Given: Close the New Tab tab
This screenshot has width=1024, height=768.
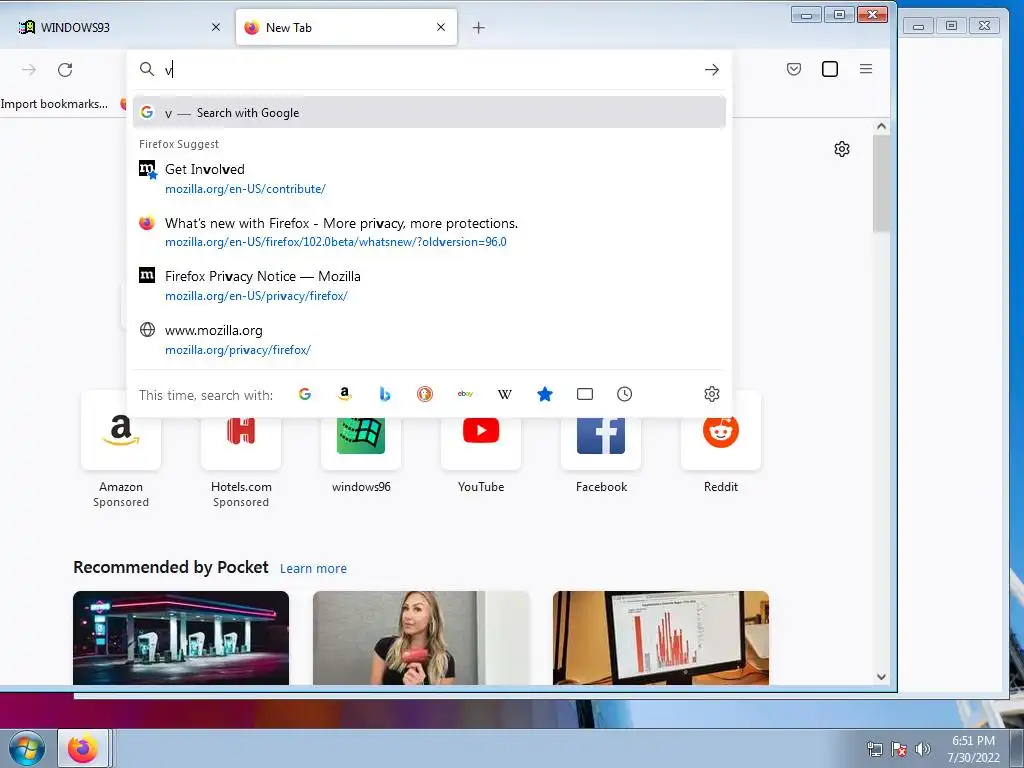Looking at the screenshot, I should pos(441,27).
